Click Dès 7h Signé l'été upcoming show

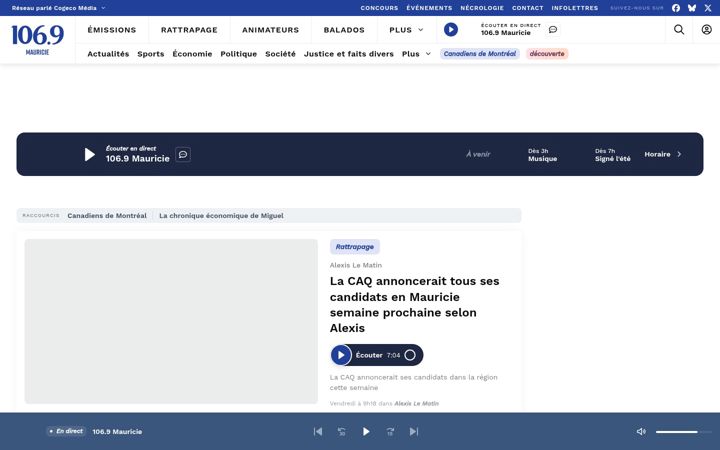coord(613,155)
